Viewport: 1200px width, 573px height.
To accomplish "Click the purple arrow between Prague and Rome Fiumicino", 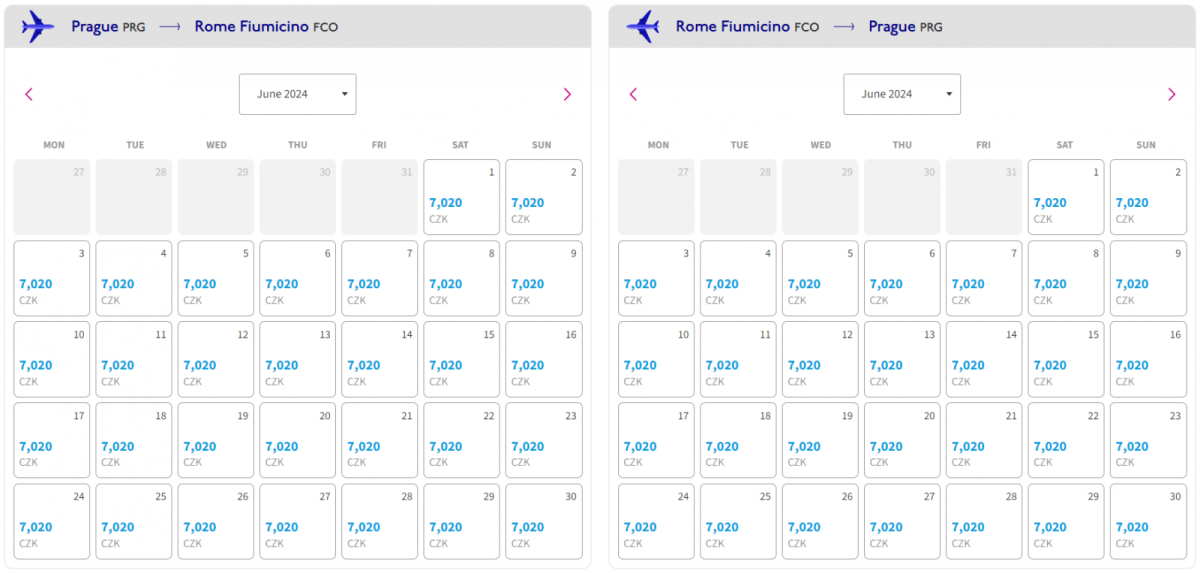I will [170, 27].
